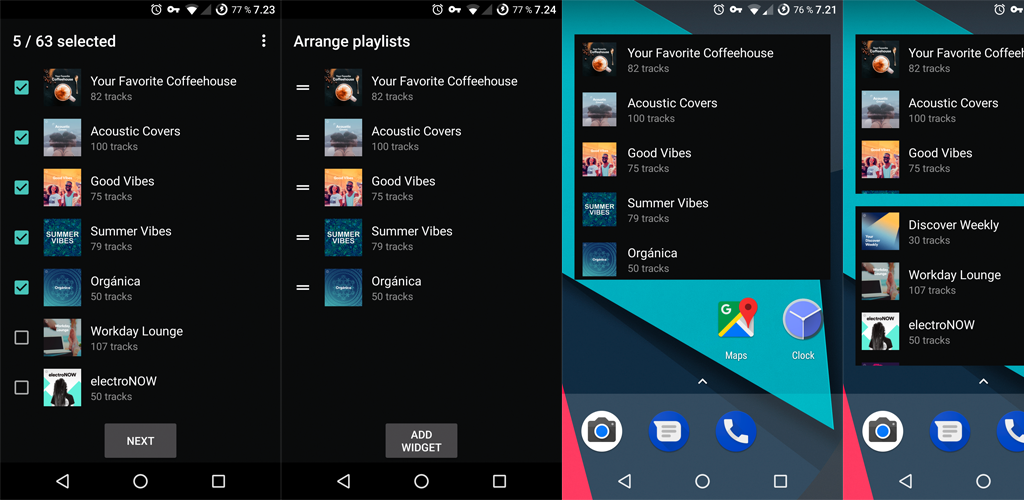
Task: Launch Camera from the third screen's dock
Action: pos(601,431)
